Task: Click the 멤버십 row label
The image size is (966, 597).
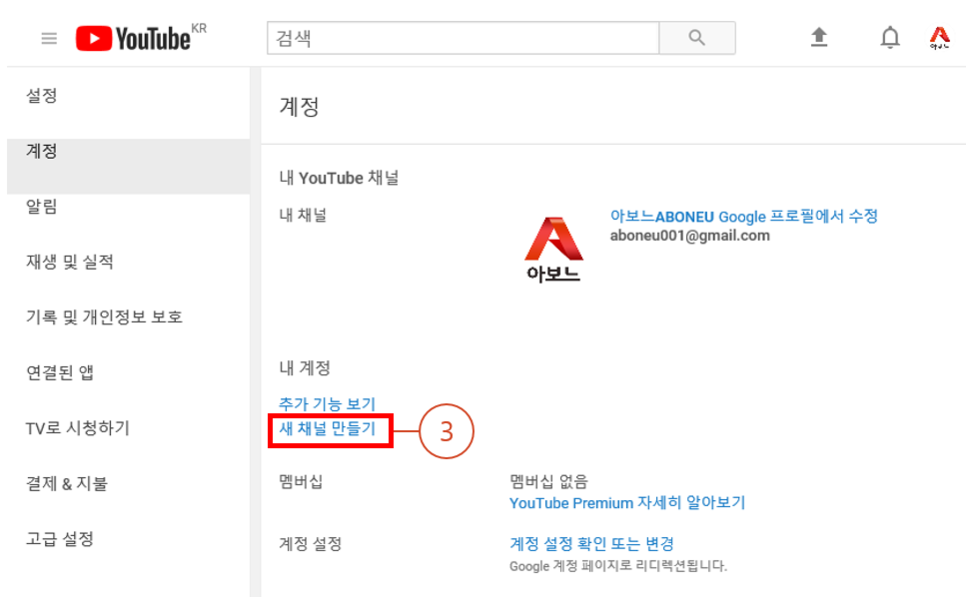Action: click(301, 481)
